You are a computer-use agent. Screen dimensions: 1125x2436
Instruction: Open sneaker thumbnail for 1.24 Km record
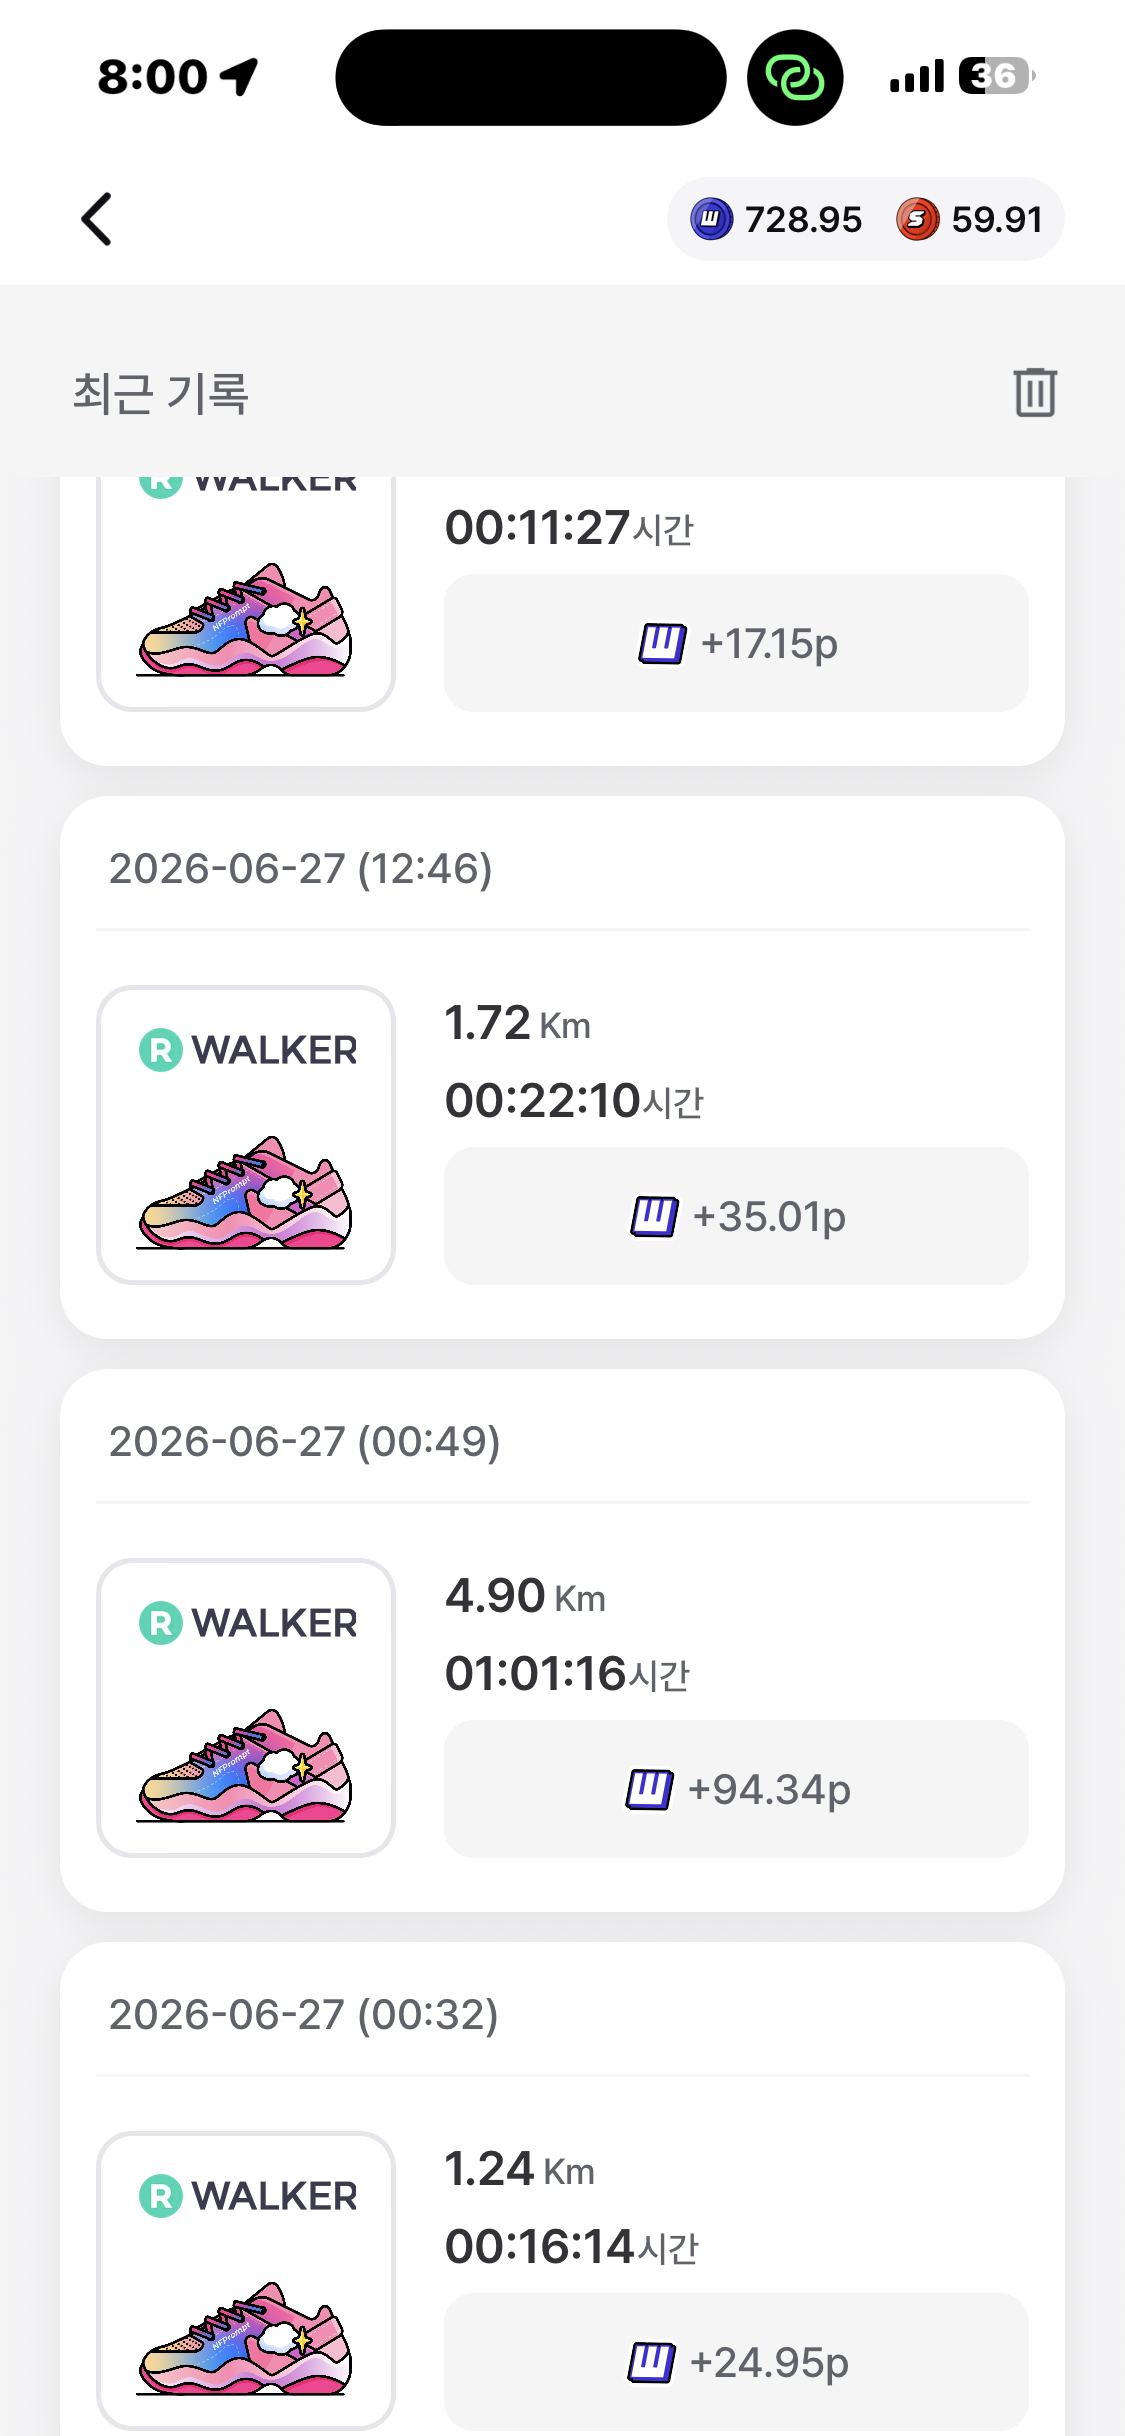(x=246, y=2280)
